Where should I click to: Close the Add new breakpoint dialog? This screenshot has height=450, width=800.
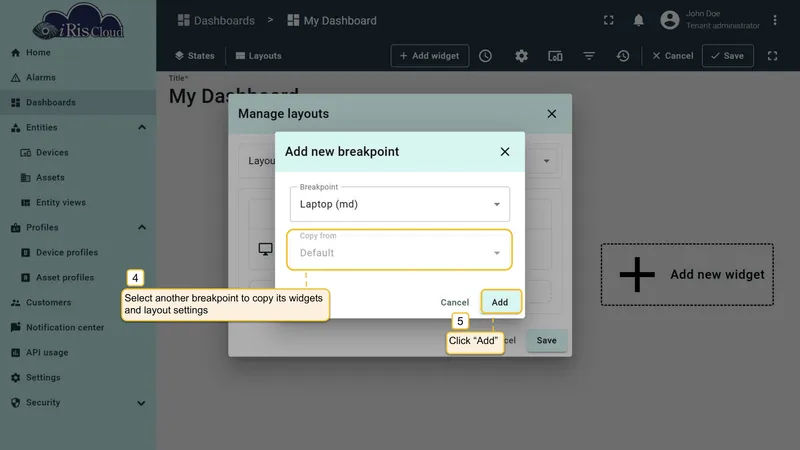pos(505,152)
